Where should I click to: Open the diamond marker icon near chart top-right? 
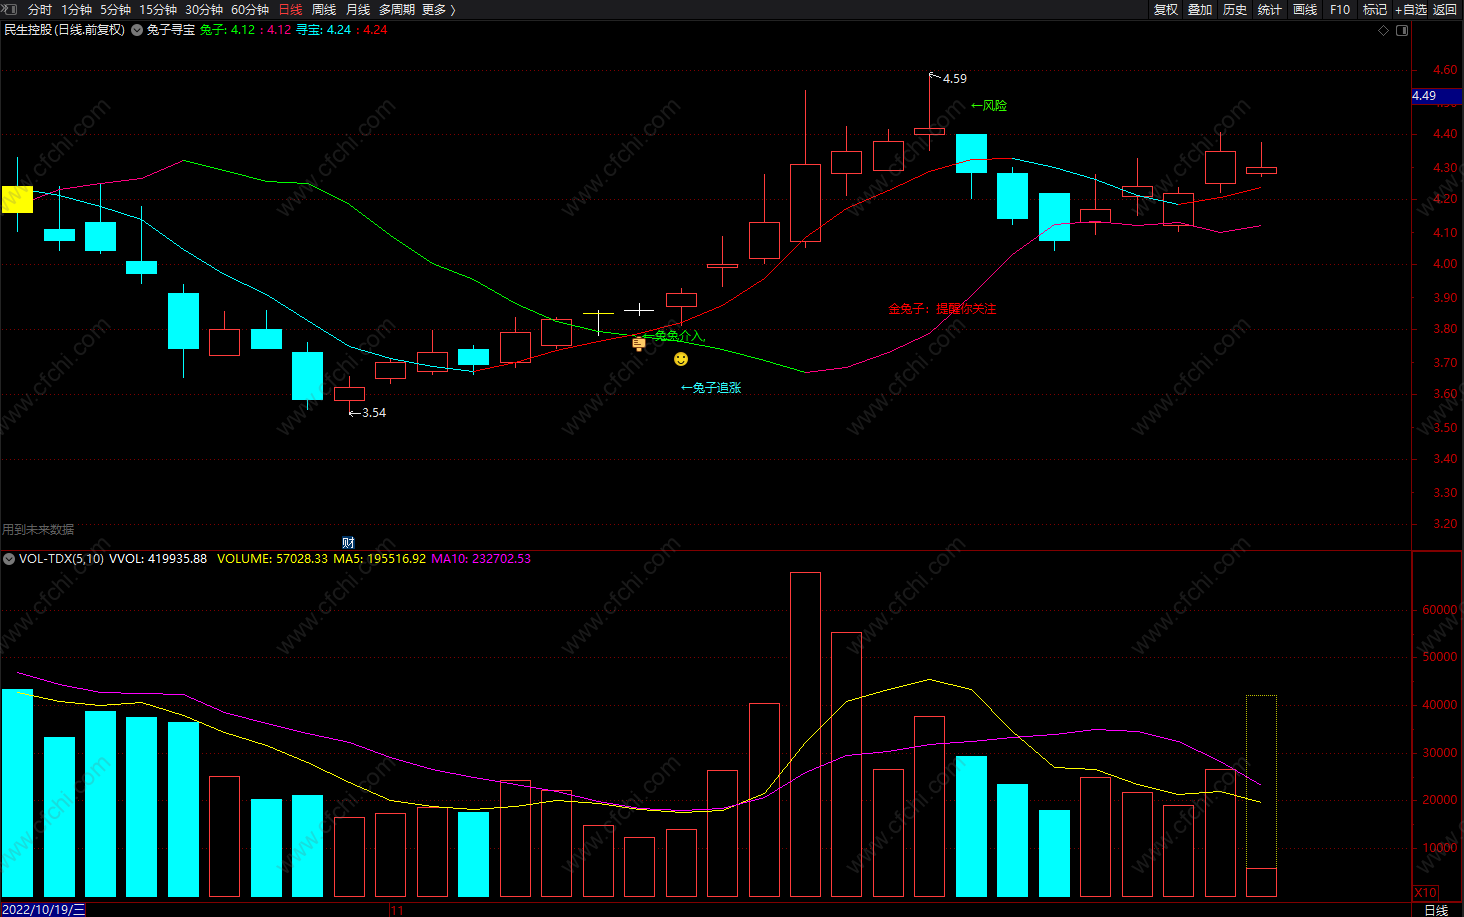(x=1384, y=30)
